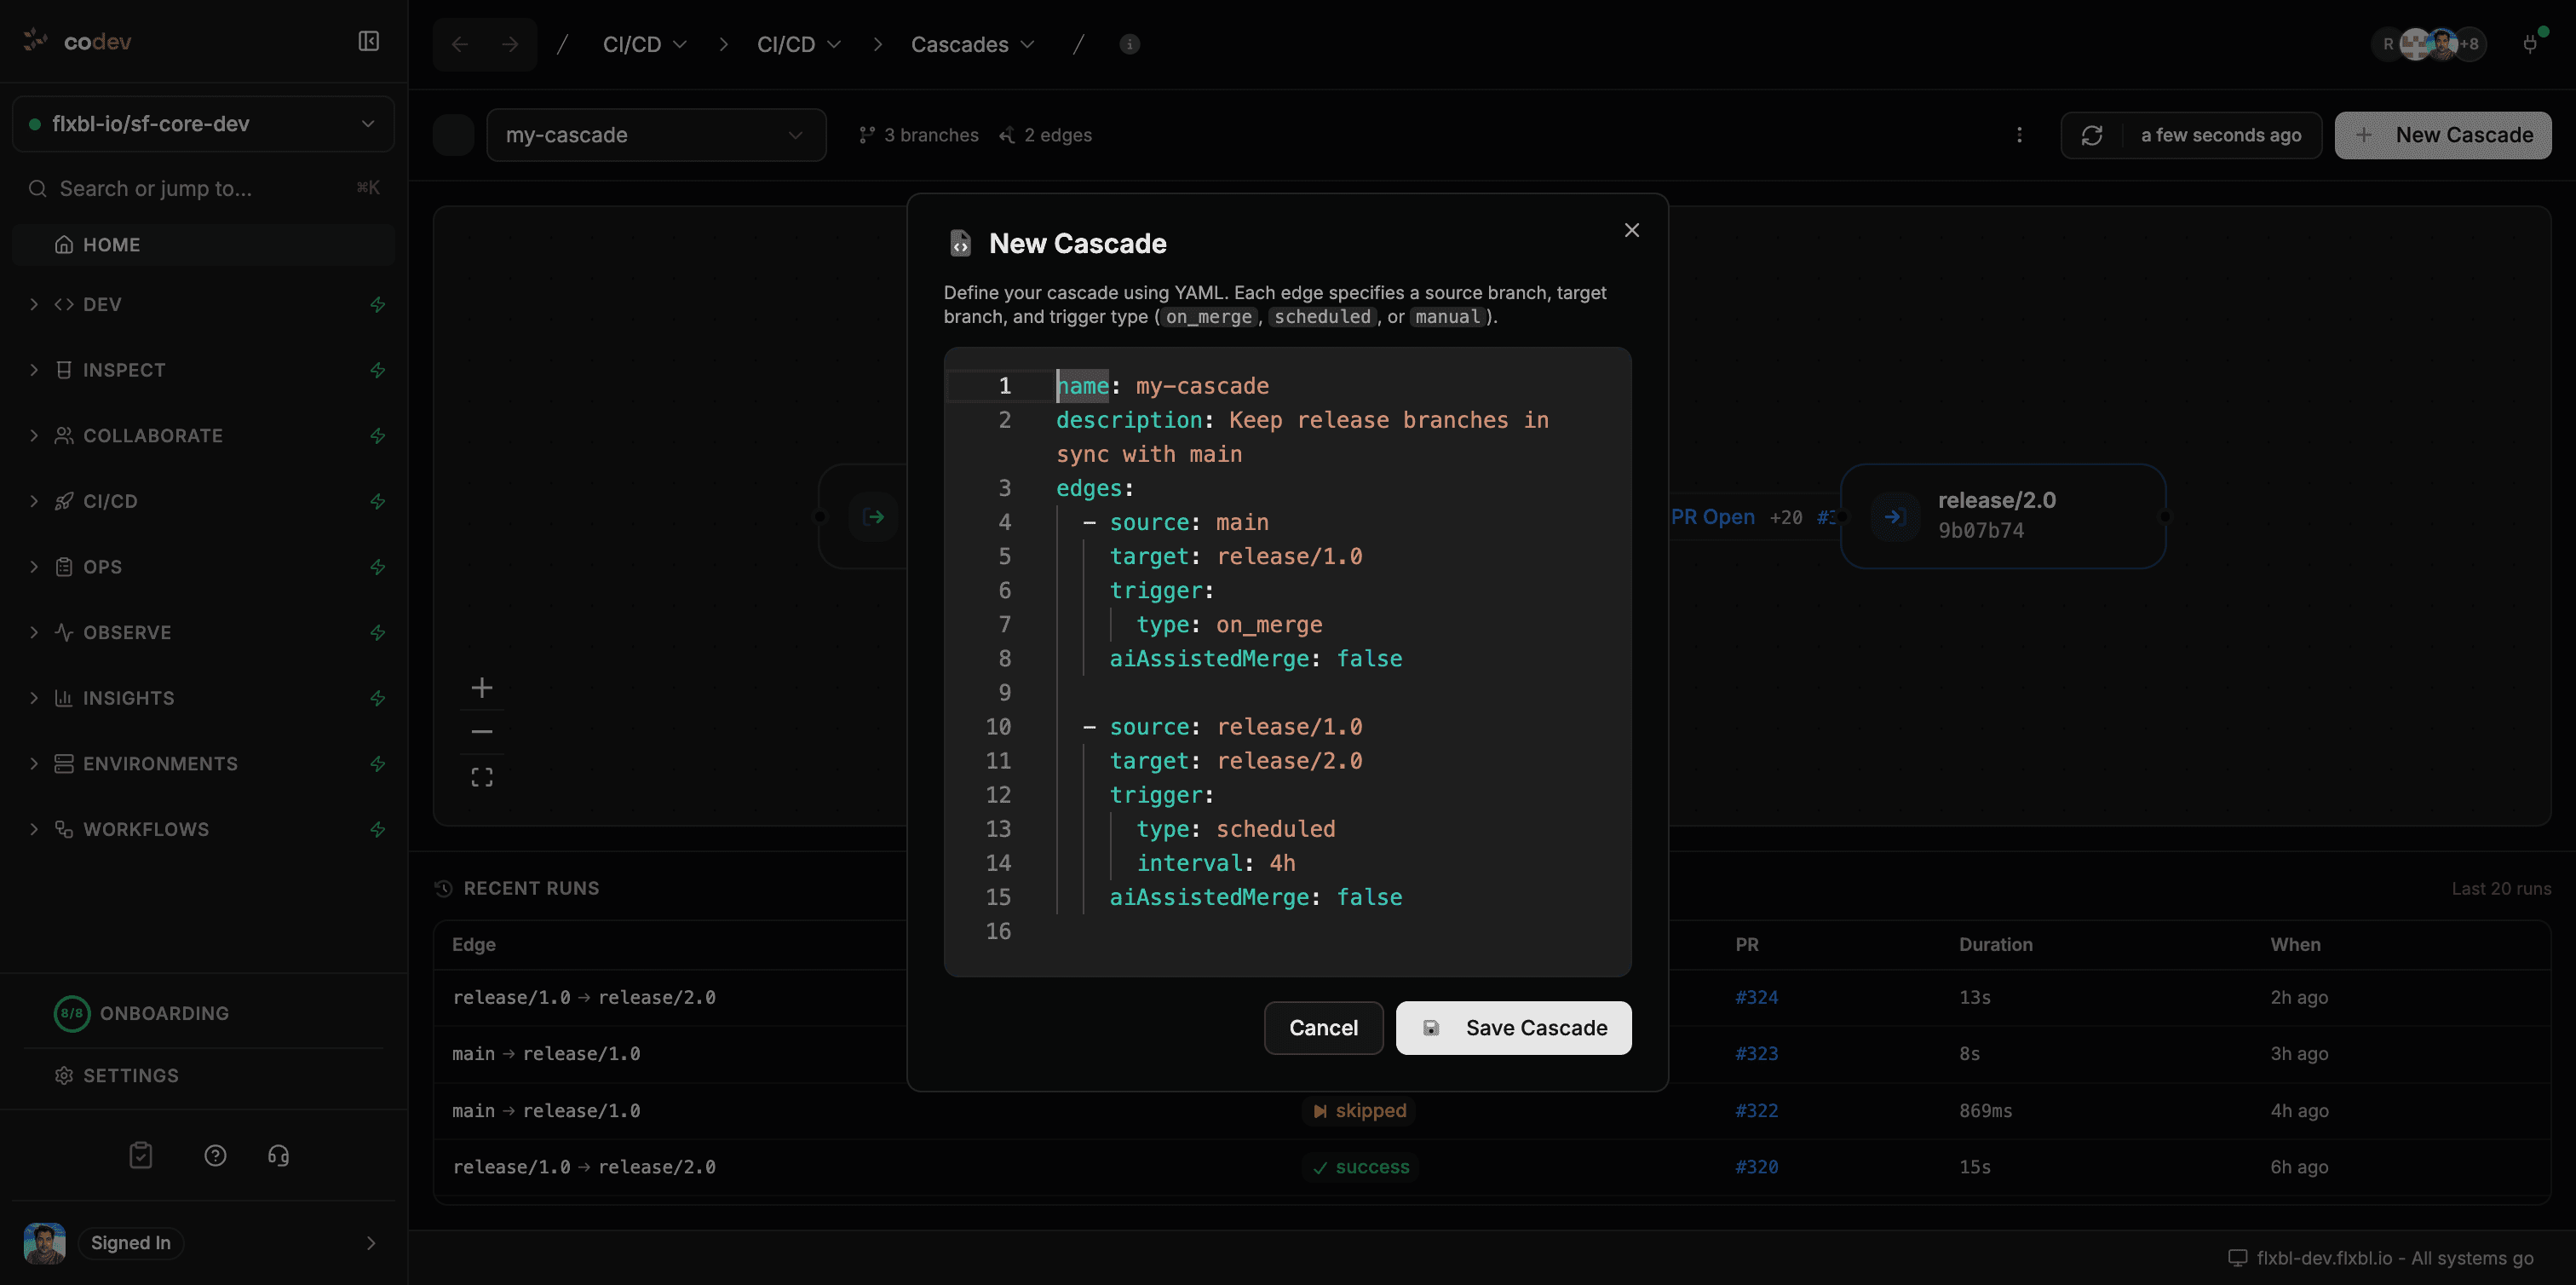Open the my-cascade selector dropdown
The width and height of the screenshot is (2576, 1285).
pyautogui.click(x=656, y=135)
